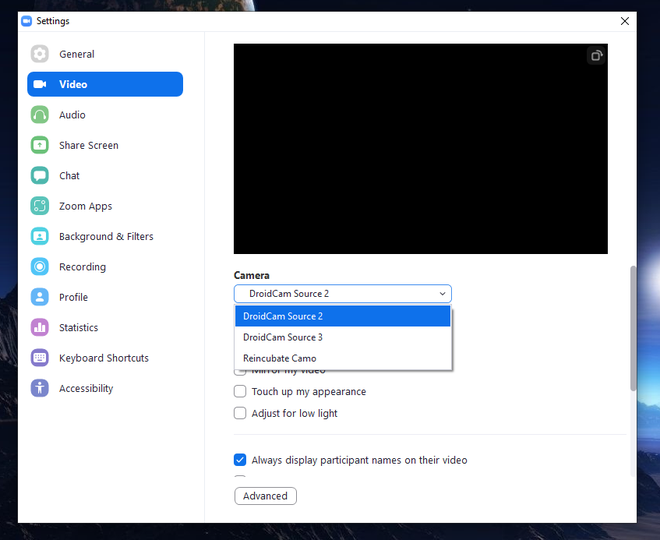This screenshot has width=660, height=540.
Task: Choose DroidCam Source 2 from the list
Action: 343,316
